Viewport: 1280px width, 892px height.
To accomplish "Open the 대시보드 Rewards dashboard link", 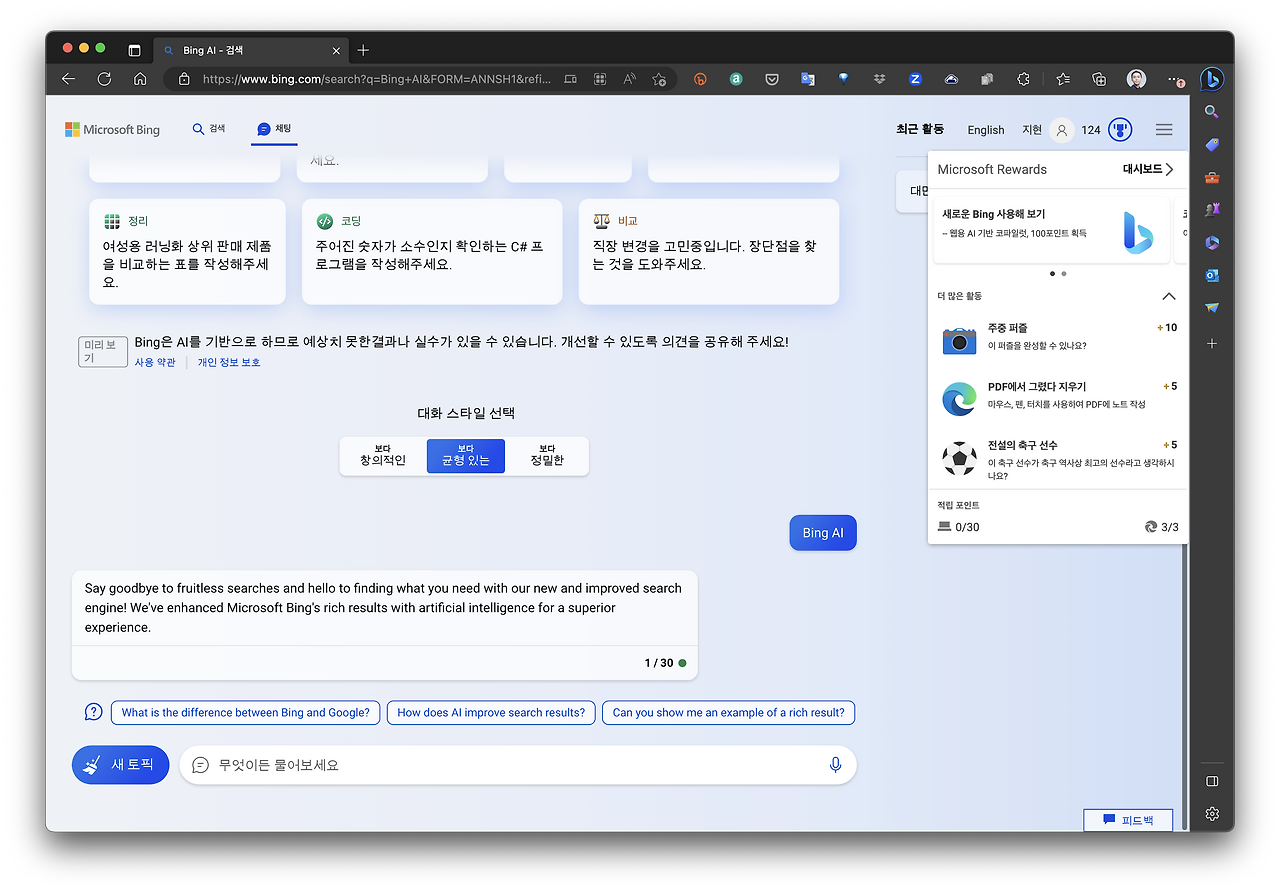I will pyautogui.click(x=1148, y=169).
